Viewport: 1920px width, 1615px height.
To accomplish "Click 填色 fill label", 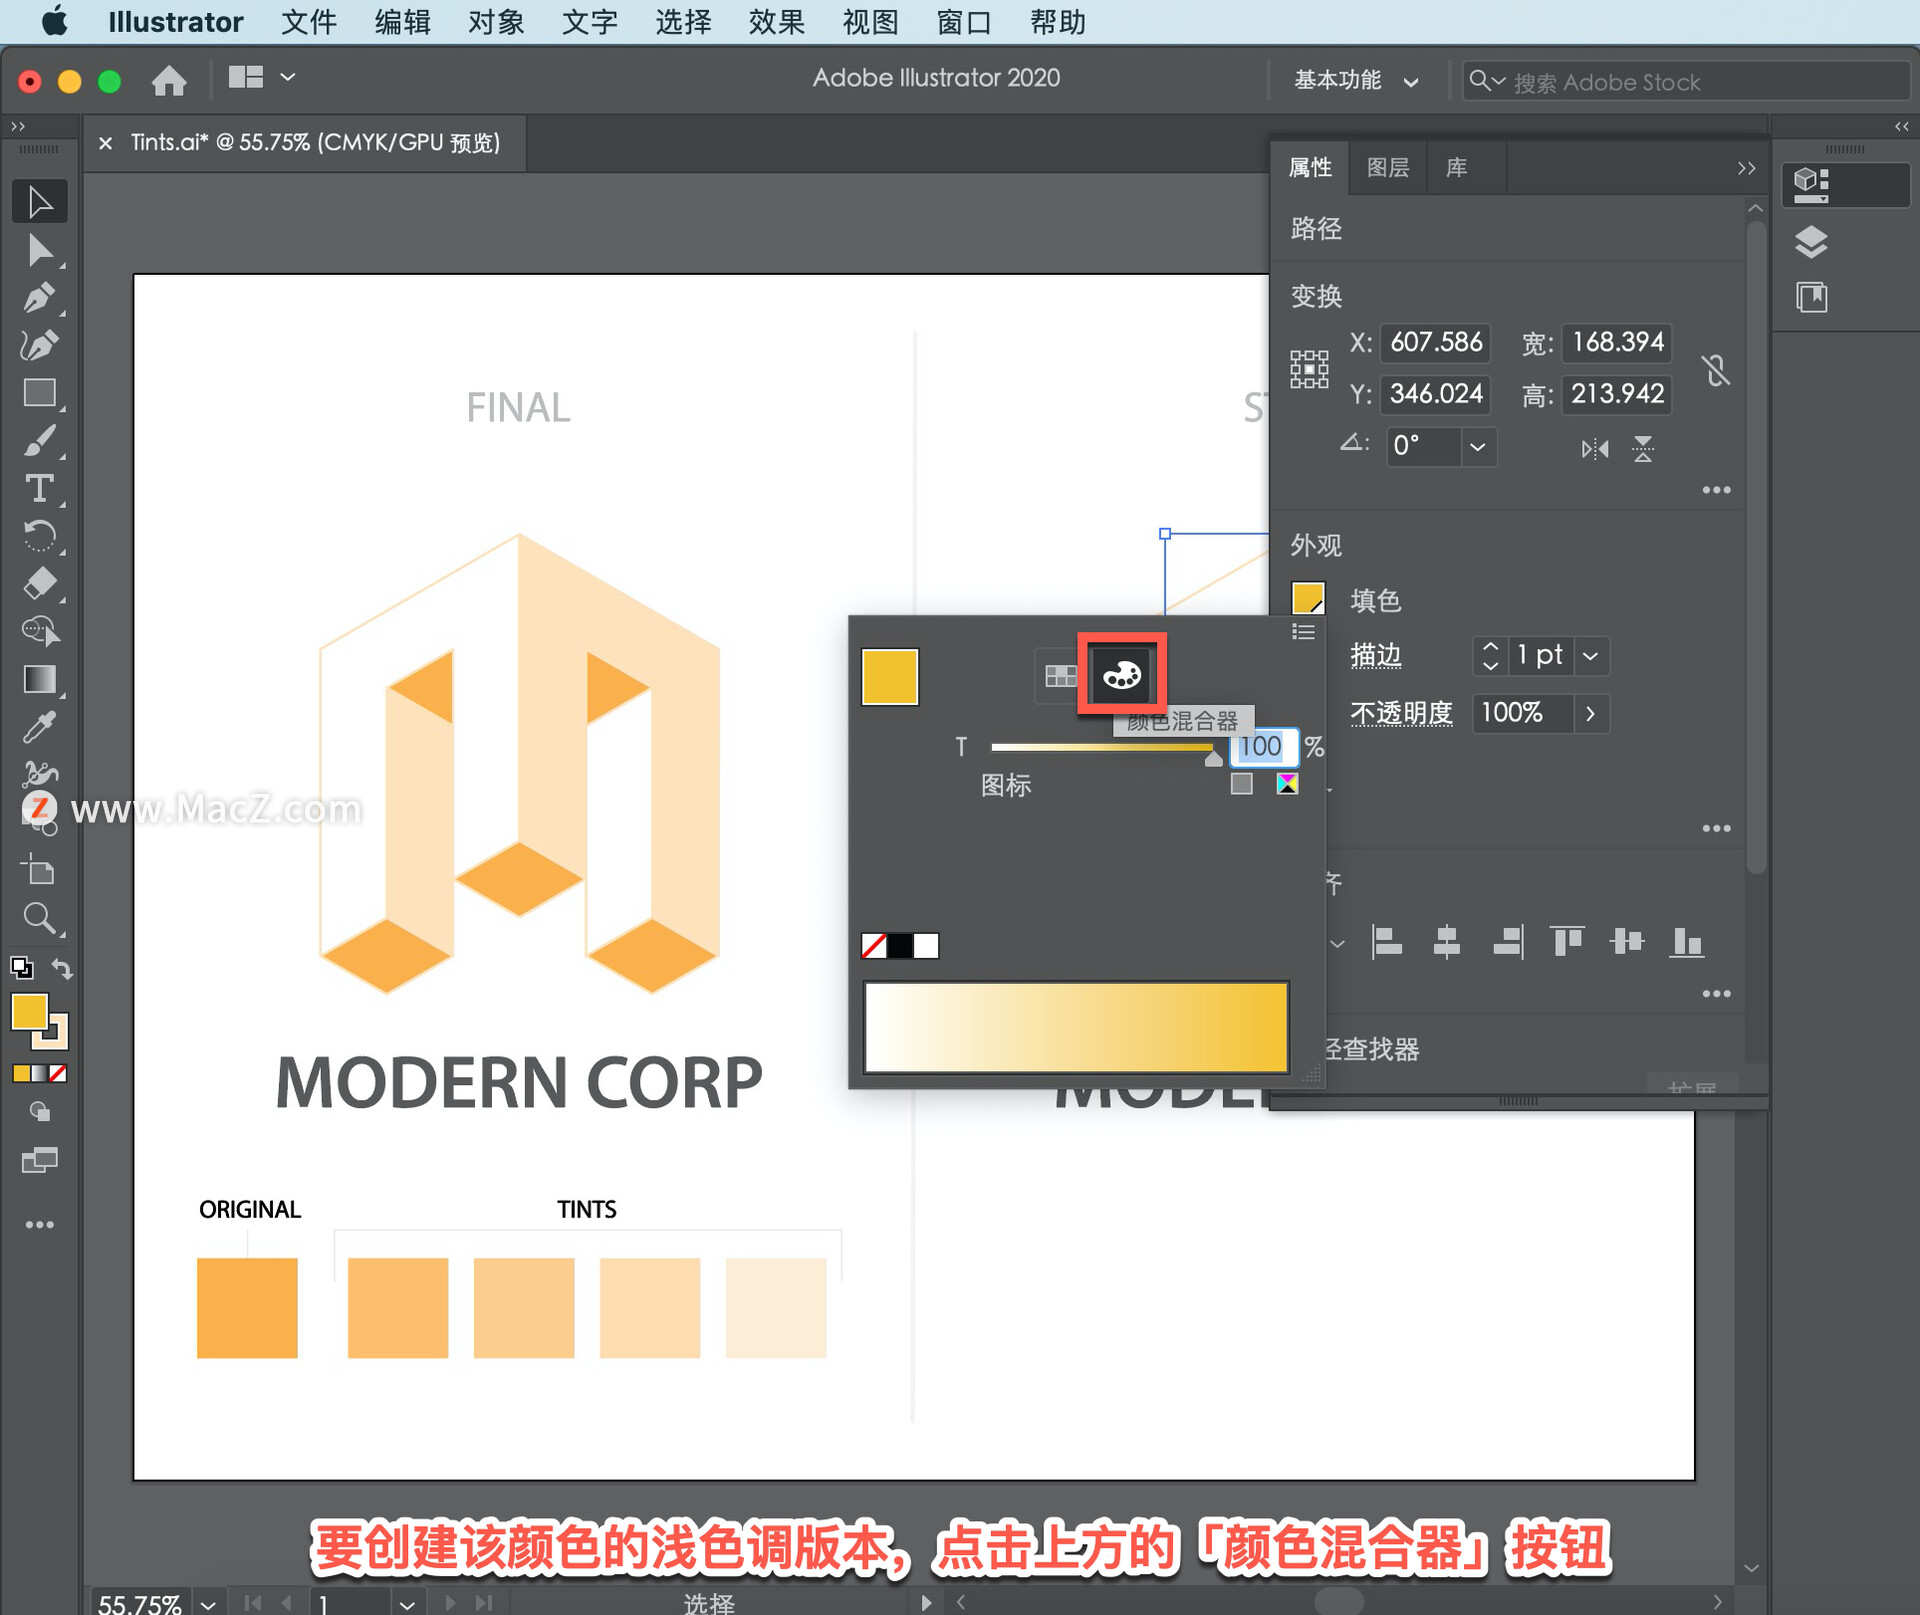I will point(1376,600).
